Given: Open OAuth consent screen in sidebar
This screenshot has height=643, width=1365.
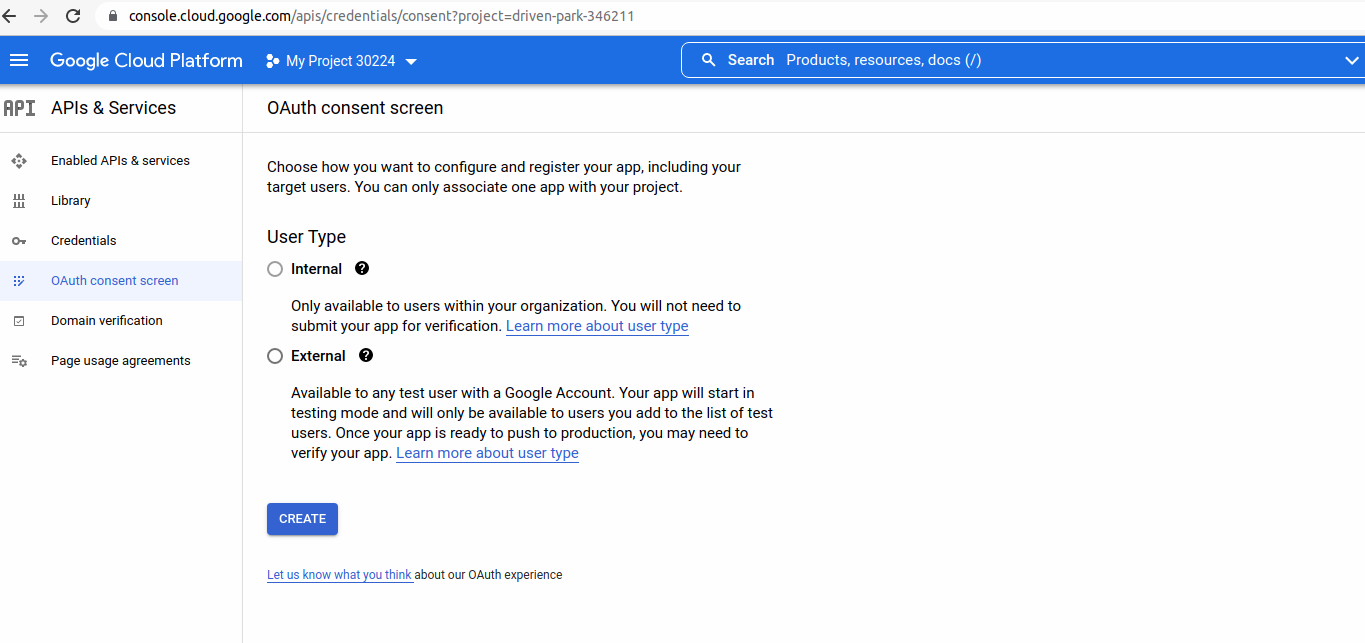Looking at the screenshot, I should click(x=114, y=281).
